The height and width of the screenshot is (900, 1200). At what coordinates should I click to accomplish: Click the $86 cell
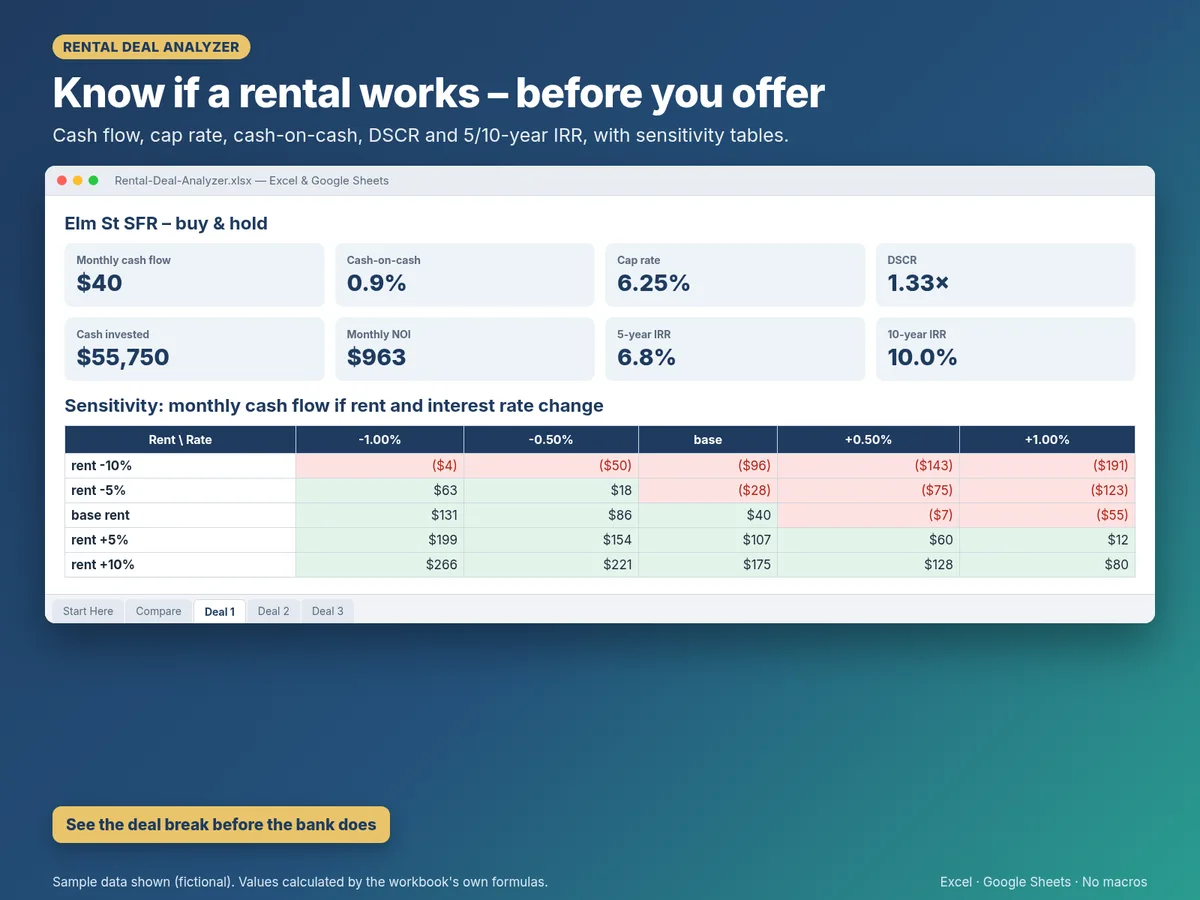(551, 515)
